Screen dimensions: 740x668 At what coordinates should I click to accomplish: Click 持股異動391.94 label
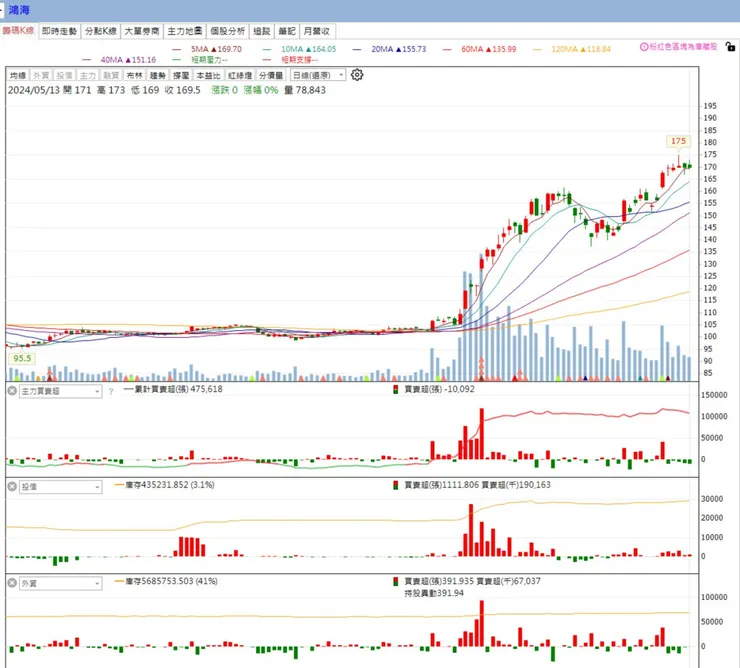[x=434, y=593]
